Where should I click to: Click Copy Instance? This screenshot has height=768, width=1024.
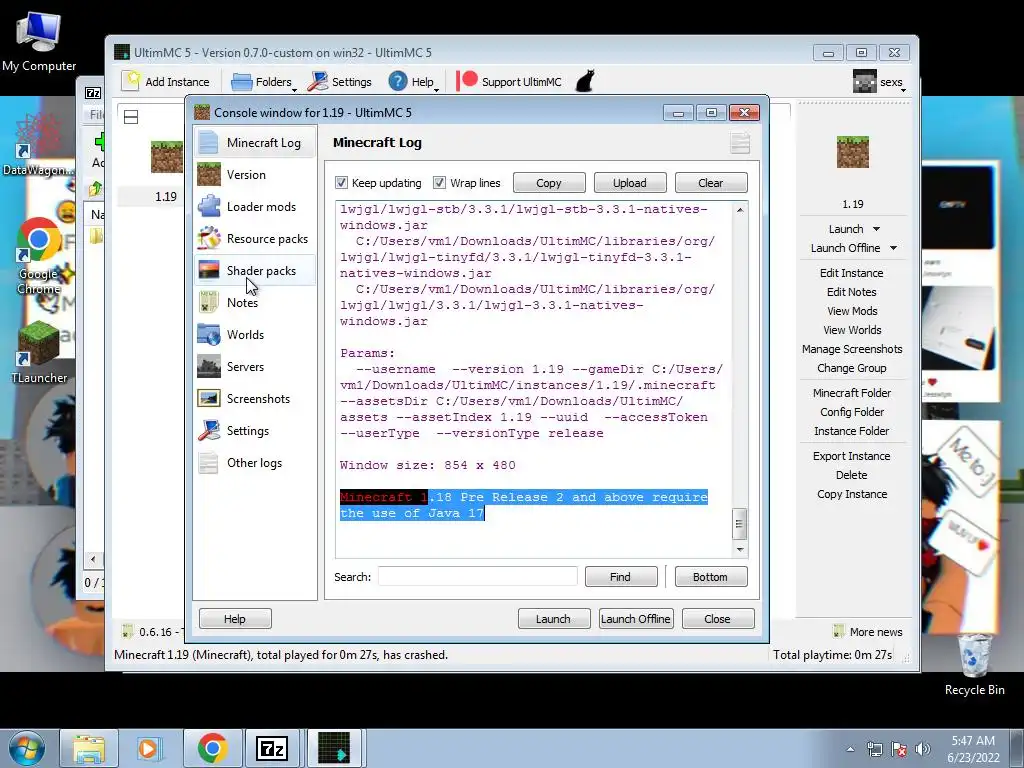point(852,494)
